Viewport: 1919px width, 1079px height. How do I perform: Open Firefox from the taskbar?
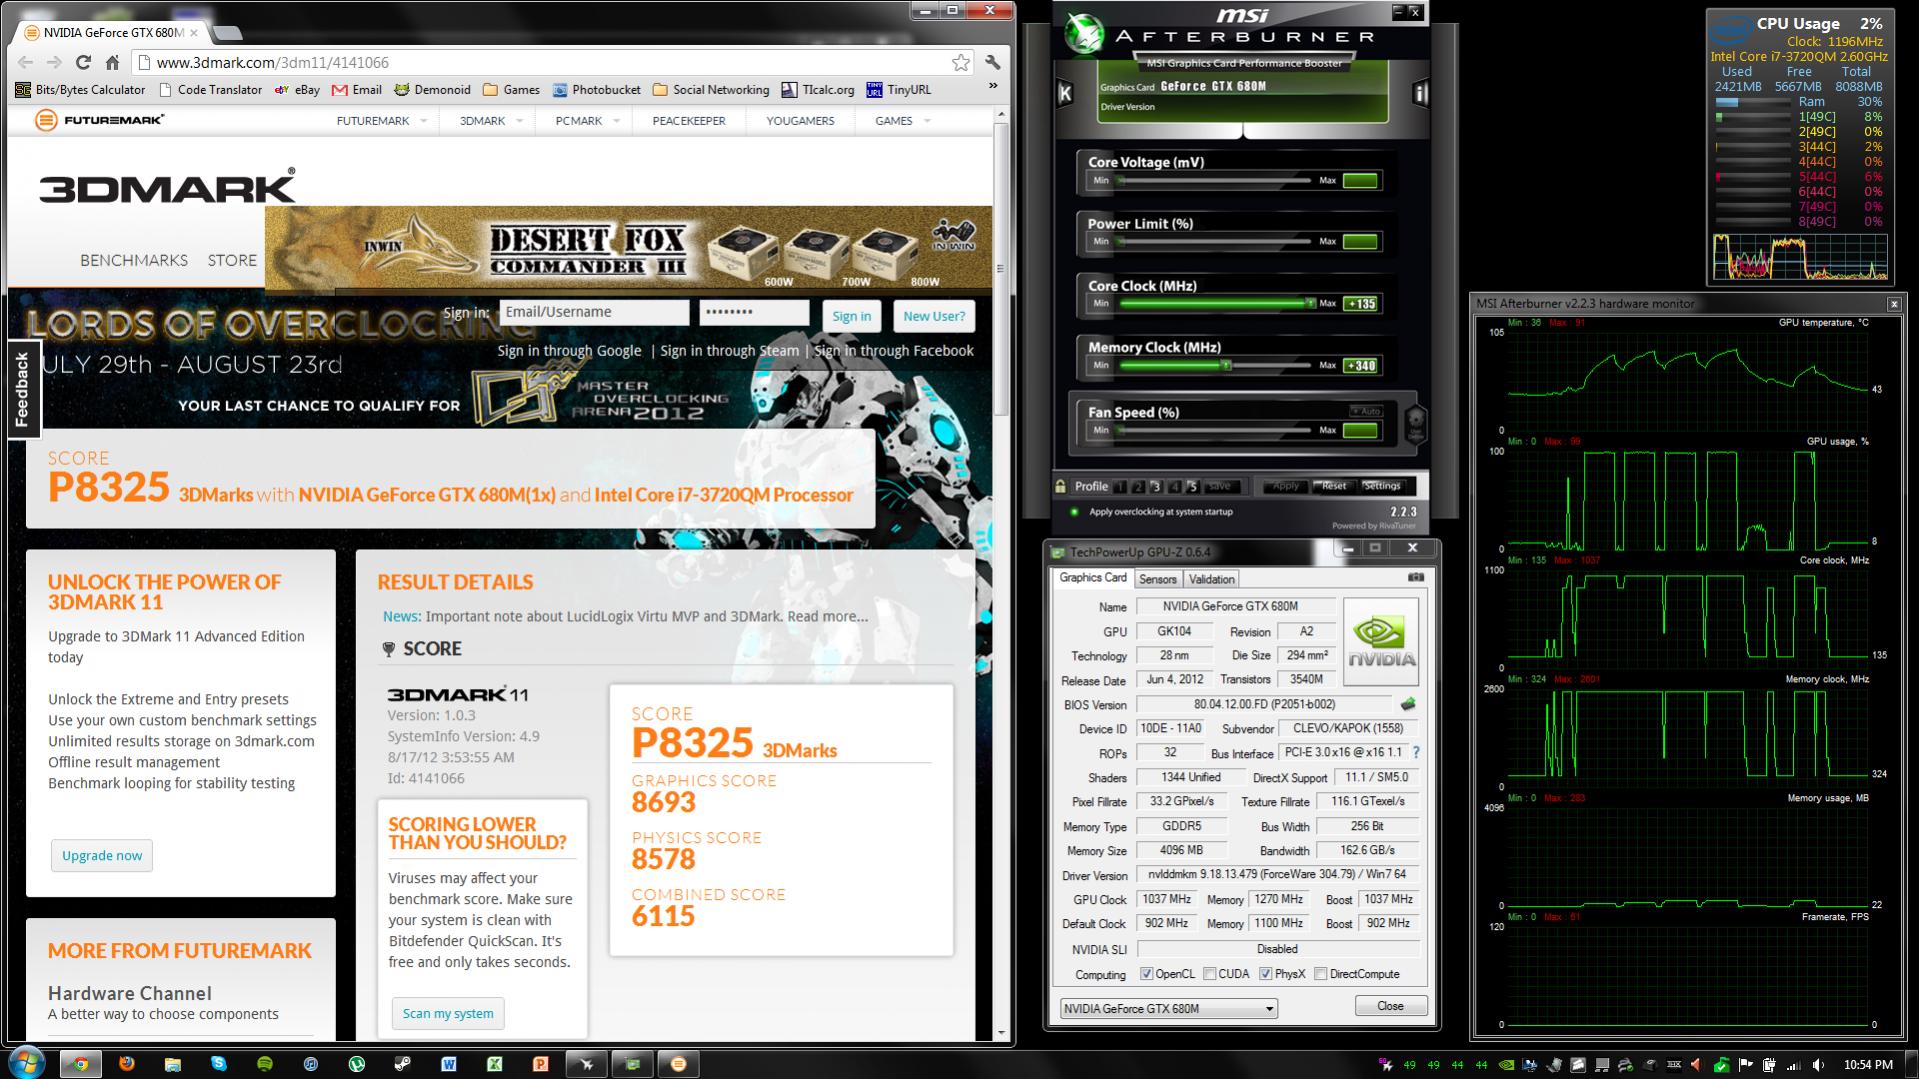click(126, 1064)
